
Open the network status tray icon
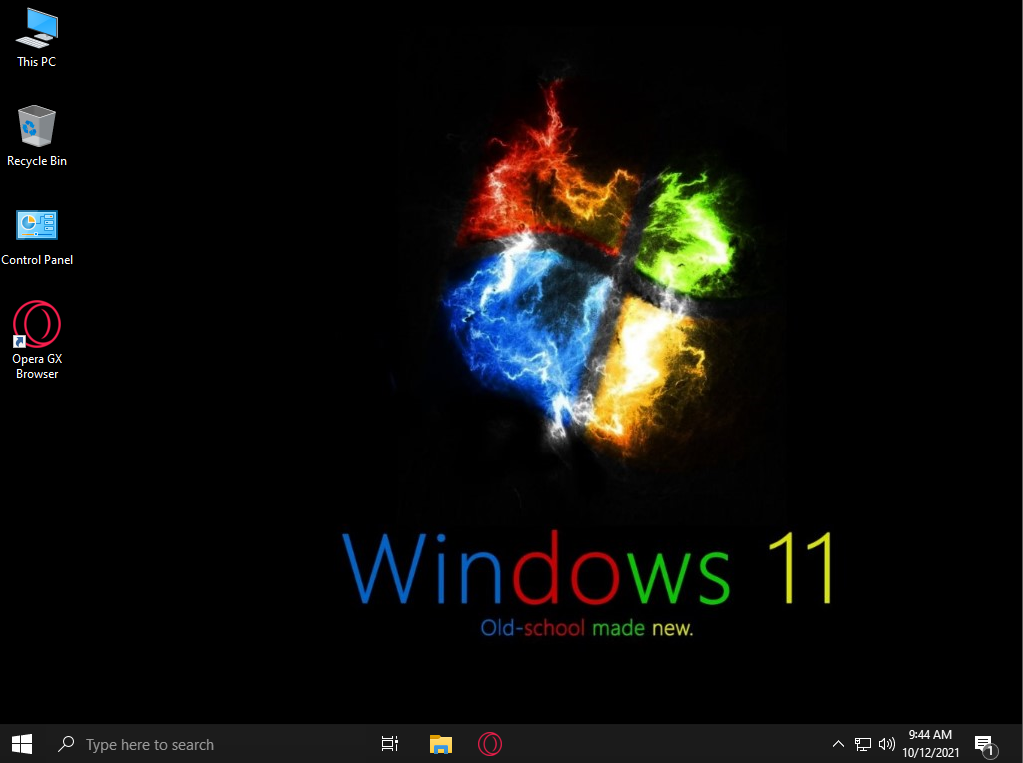(x=863, y=744)
